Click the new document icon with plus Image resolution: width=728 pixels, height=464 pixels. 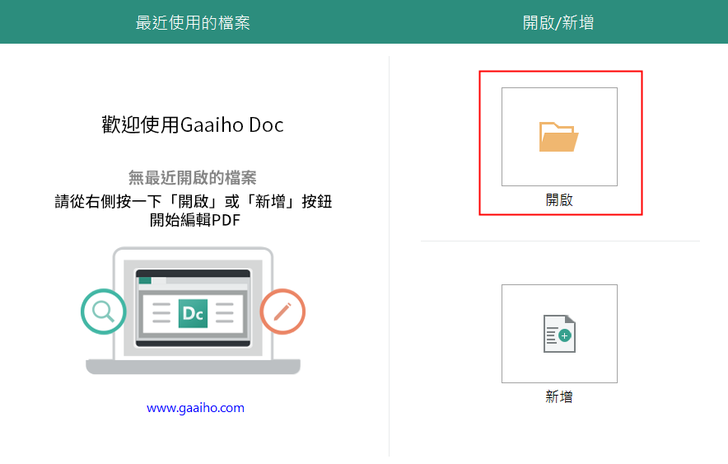tap(559, 333)
